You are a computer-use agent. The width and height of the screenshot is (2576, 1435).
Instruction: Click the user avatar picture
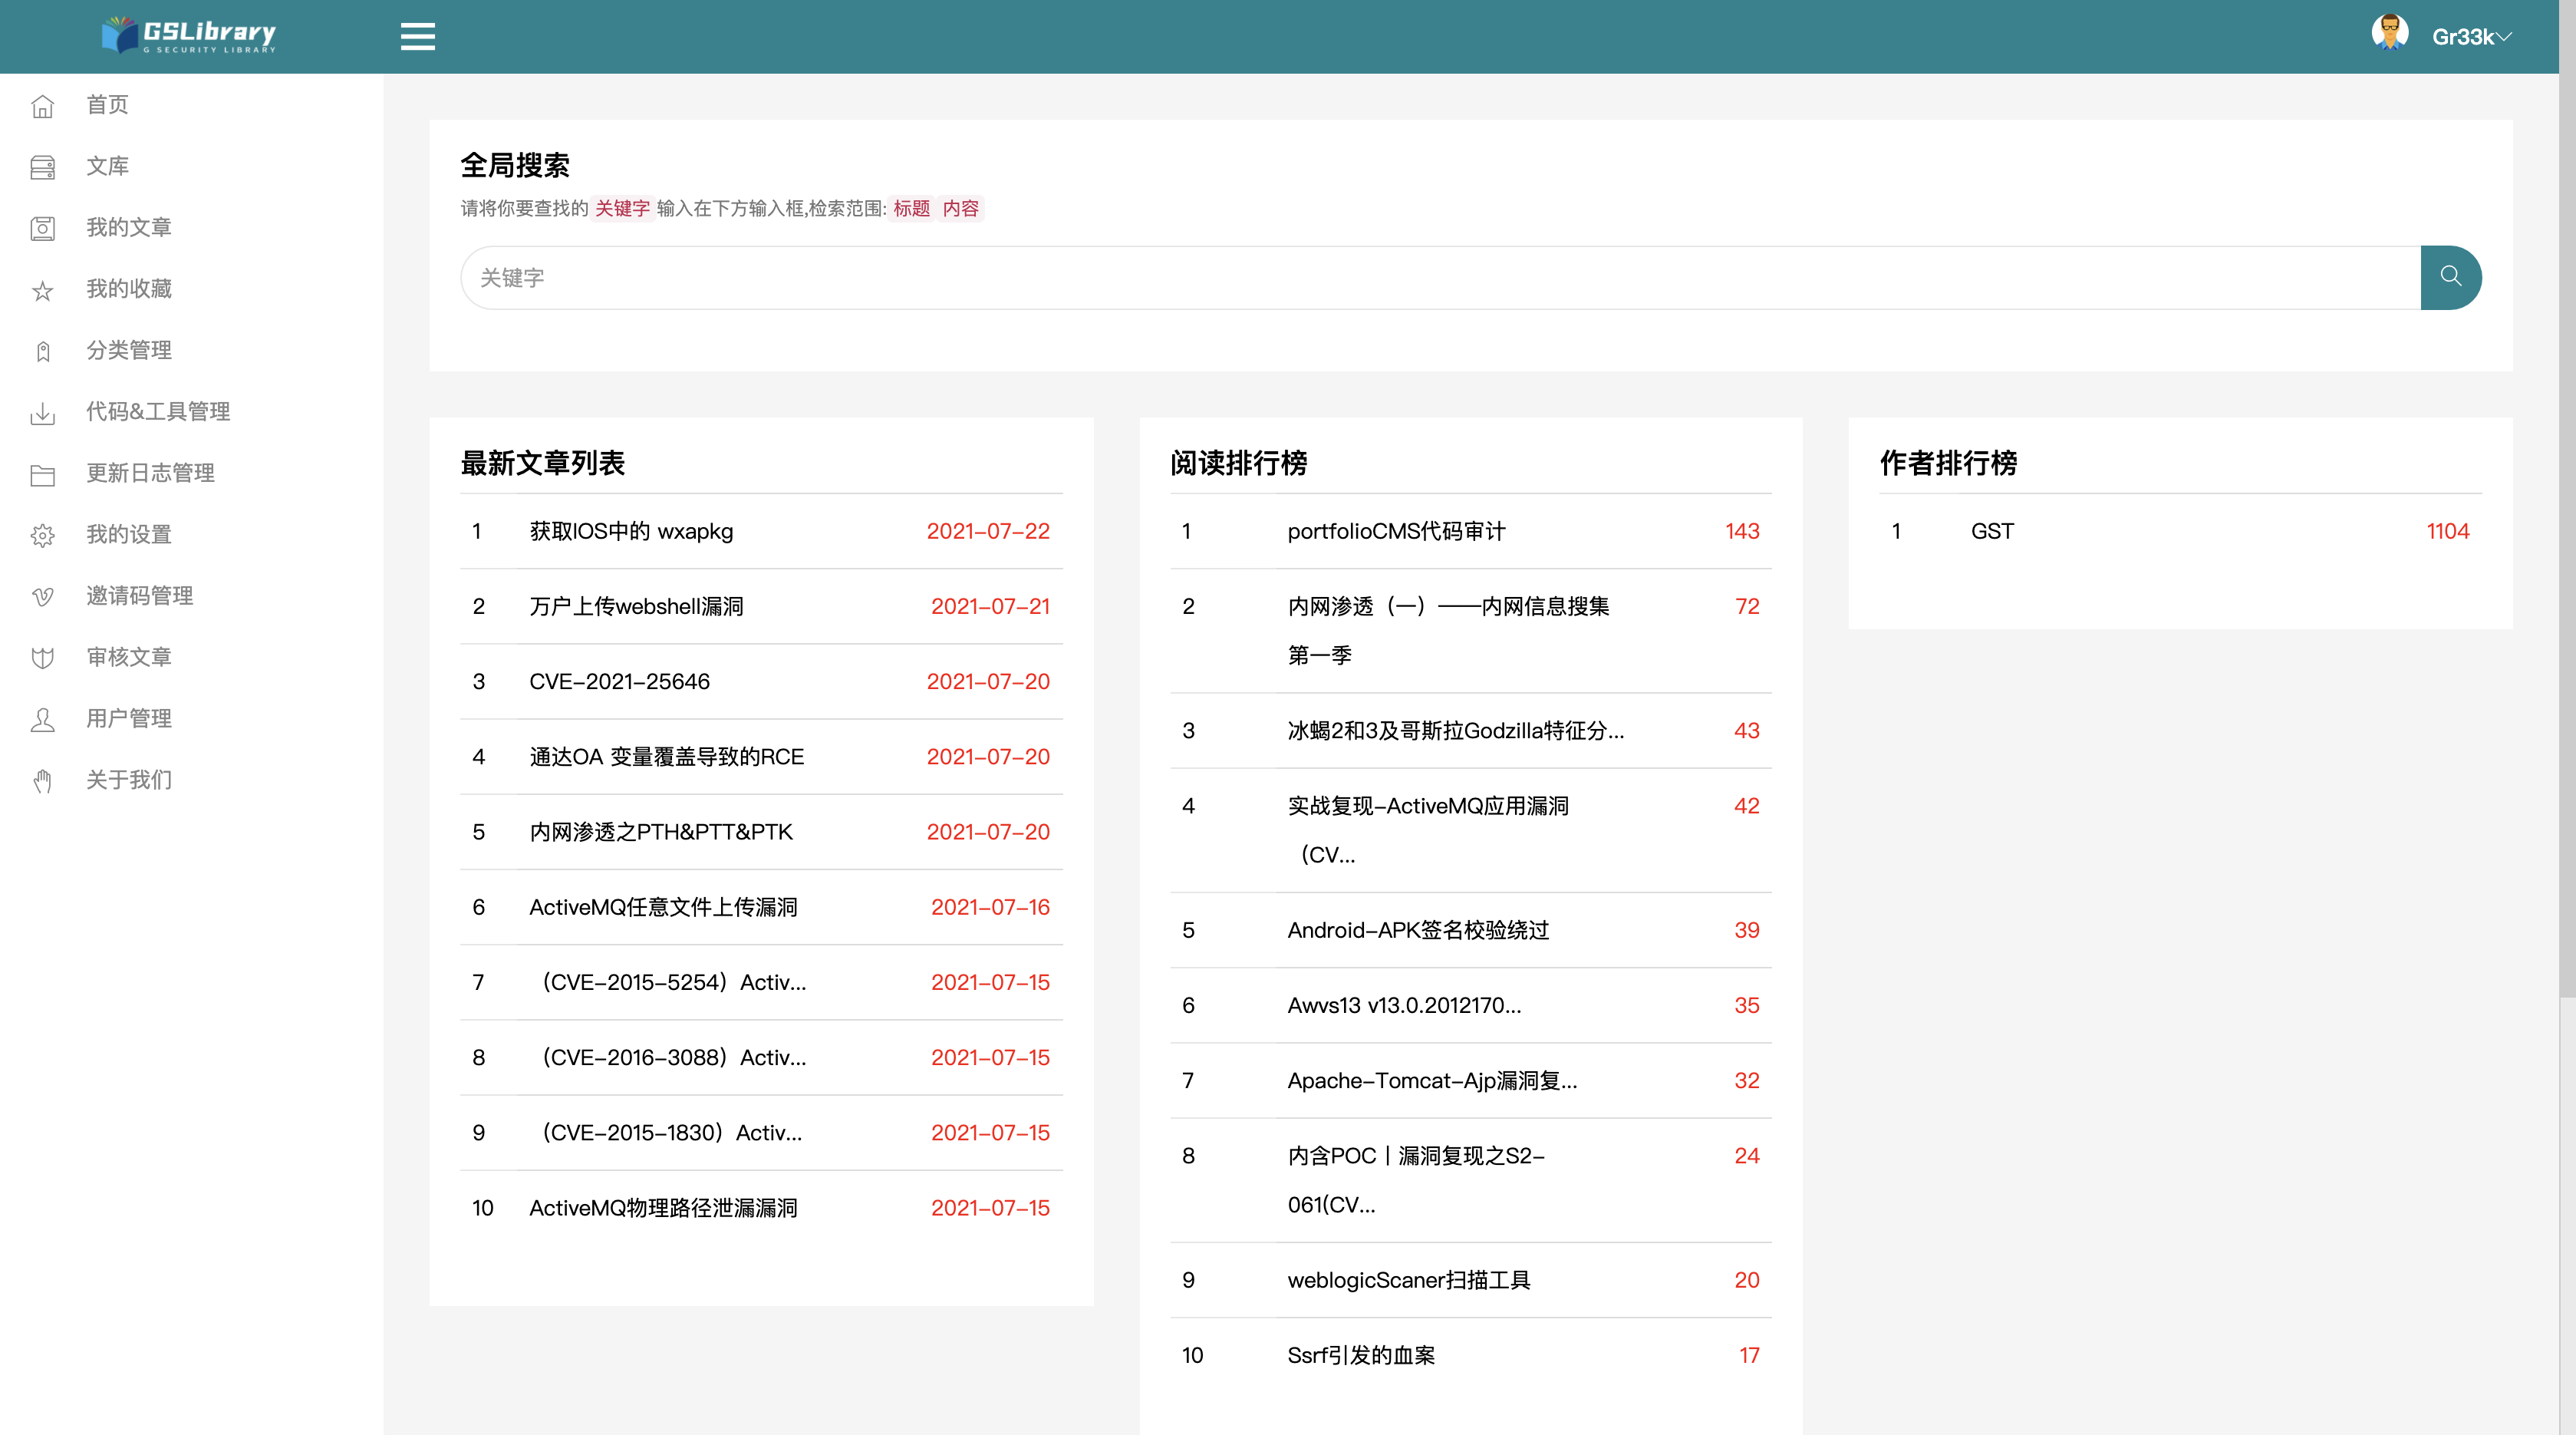point(2389,33)
